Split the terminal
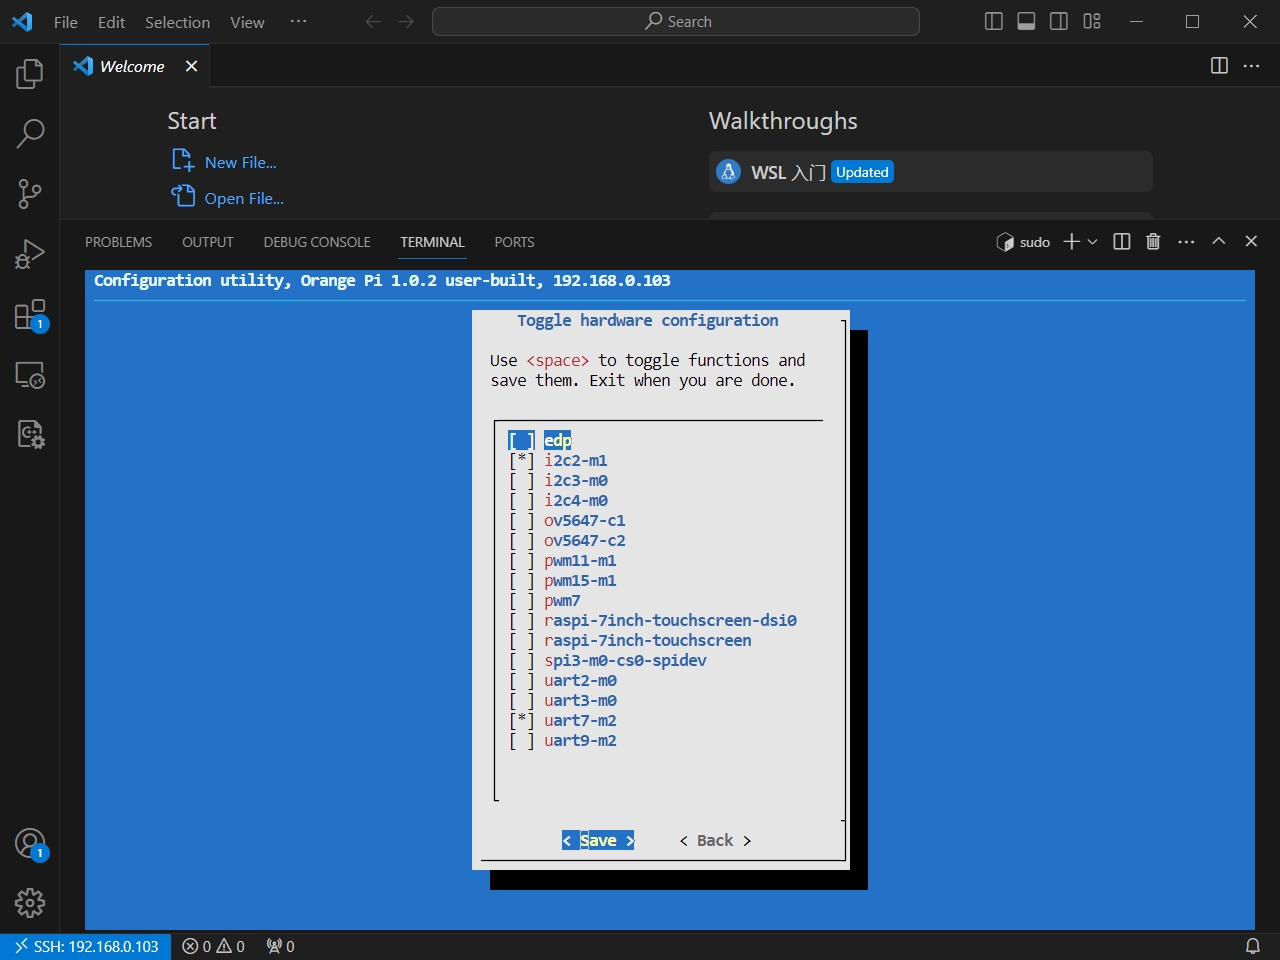Screen dimensions: 1280x960 tap(1122, 241)
